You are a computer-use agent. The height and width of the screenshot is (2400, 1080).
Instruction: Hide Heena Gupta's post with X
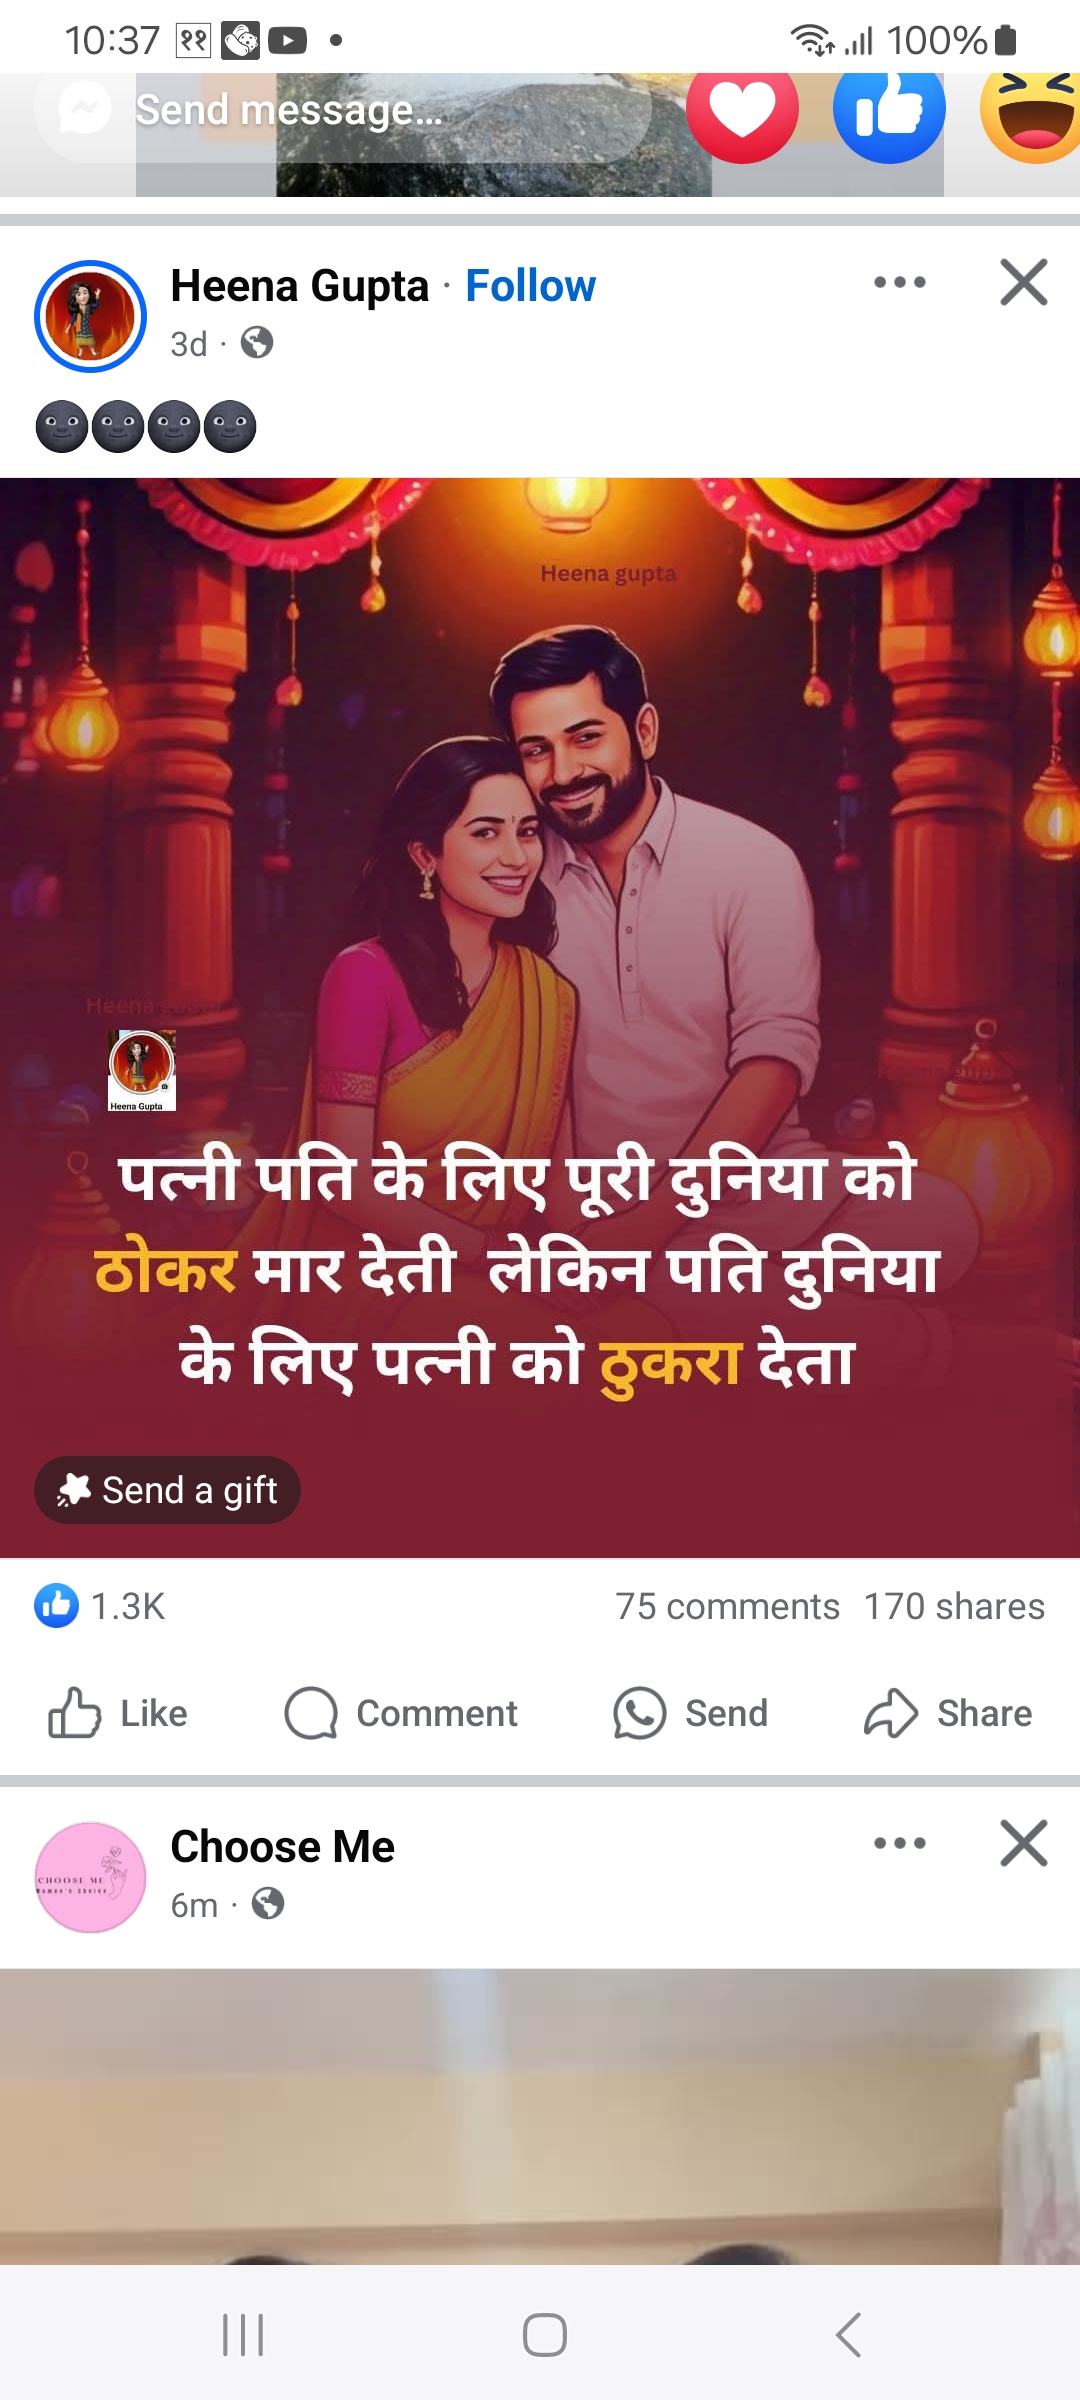tap(1024, 282)
